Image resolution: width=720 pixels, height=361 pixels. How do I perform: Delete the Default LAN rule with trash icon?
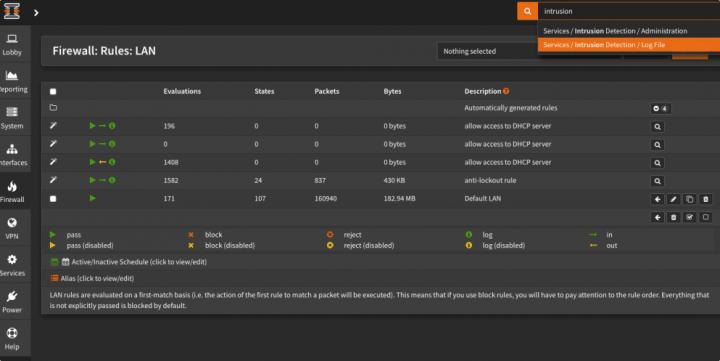pos(706,199)
